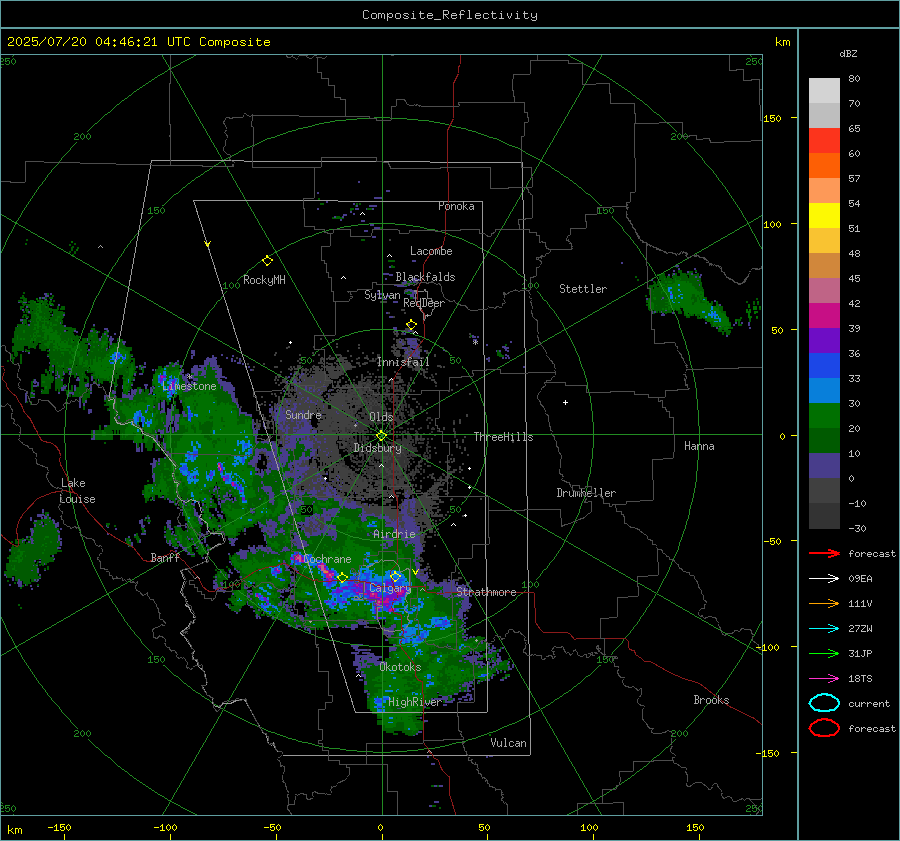Click the Brooks label
The height and width of the screenshot is (841, 900).
711,700
